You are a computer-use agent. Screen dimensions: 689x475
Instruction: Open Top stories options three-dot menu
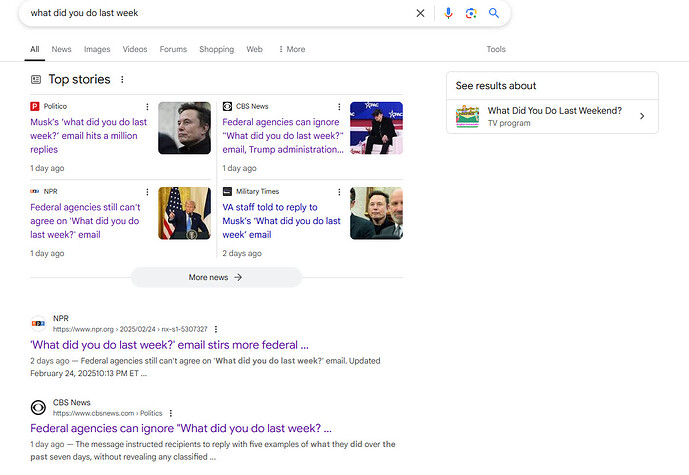122,80
